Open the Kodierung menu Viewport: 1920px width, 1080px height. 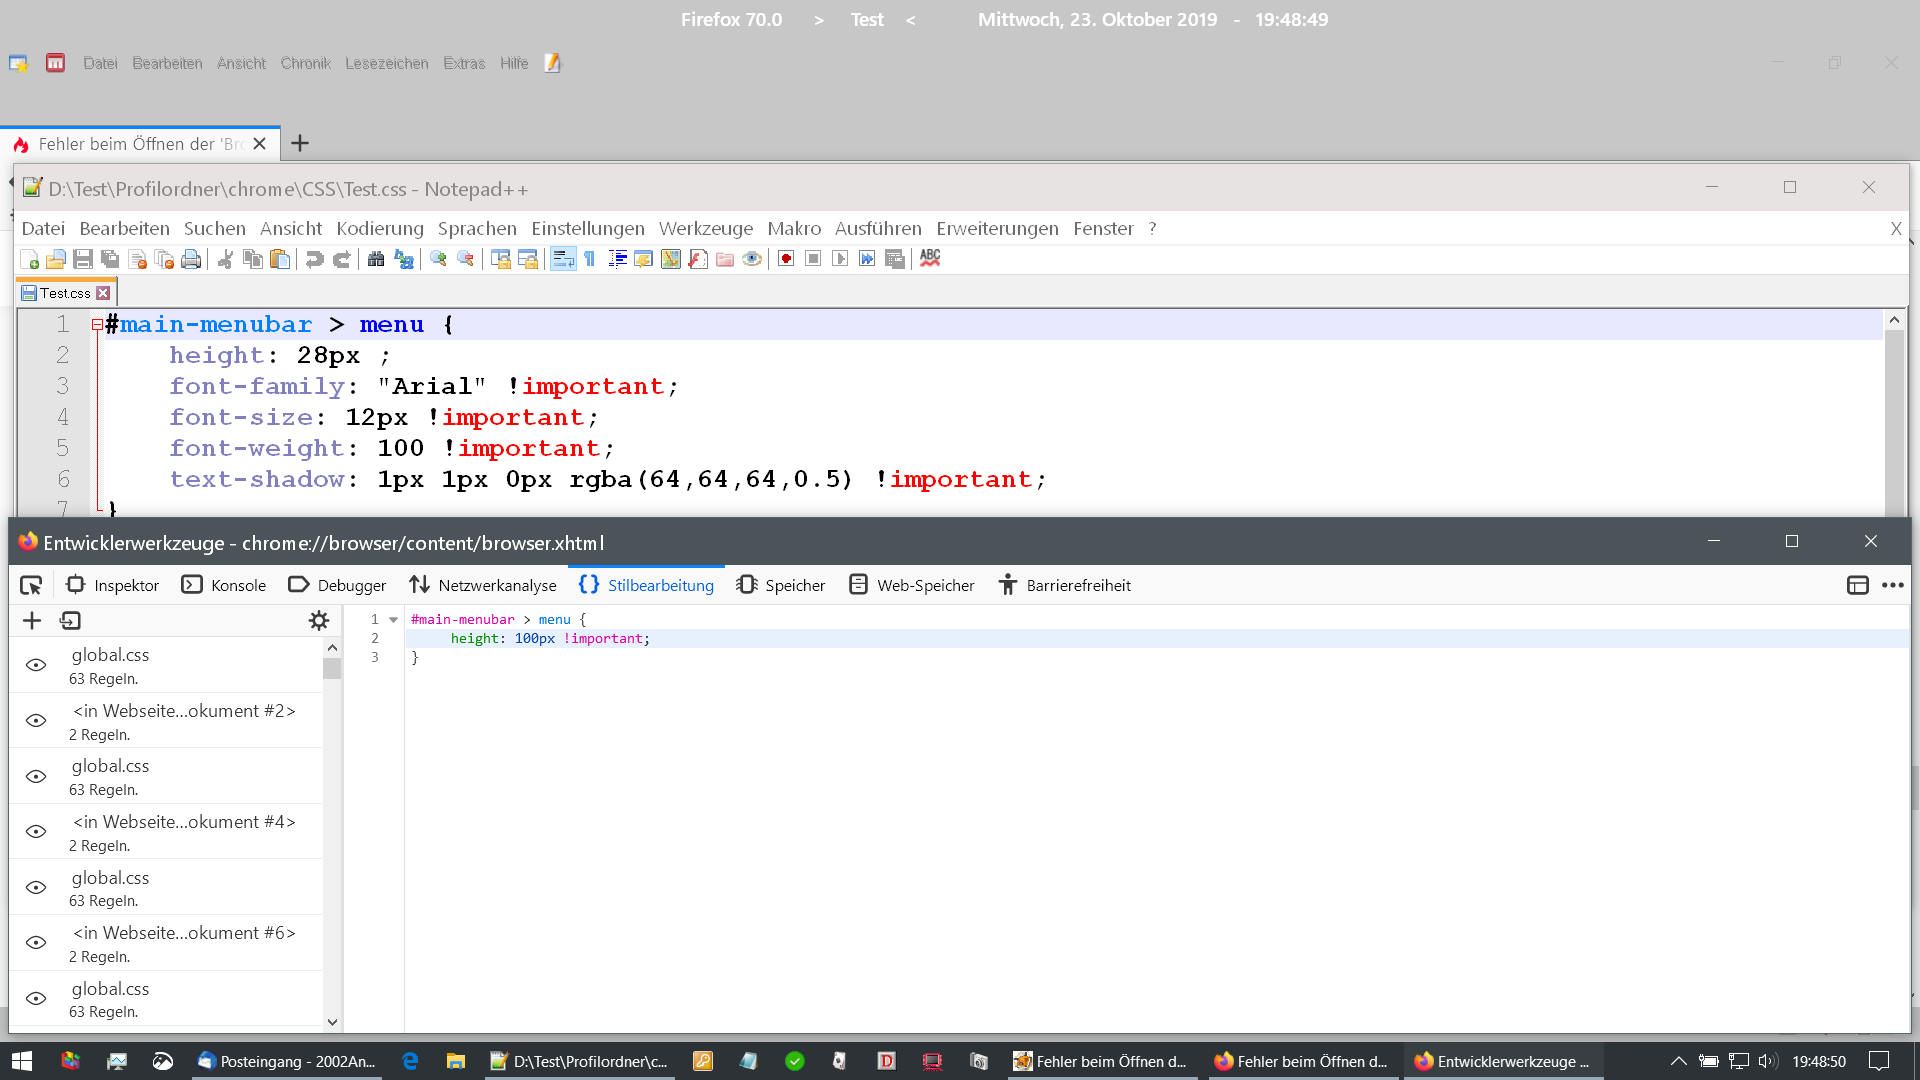[379, 229]
